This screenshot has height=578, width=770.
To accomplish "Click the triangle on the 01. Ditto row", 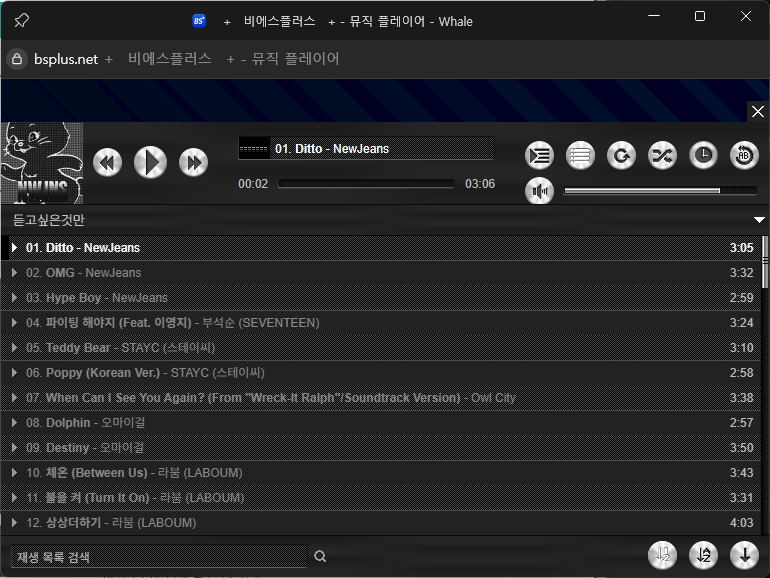I will coord(14,248).
